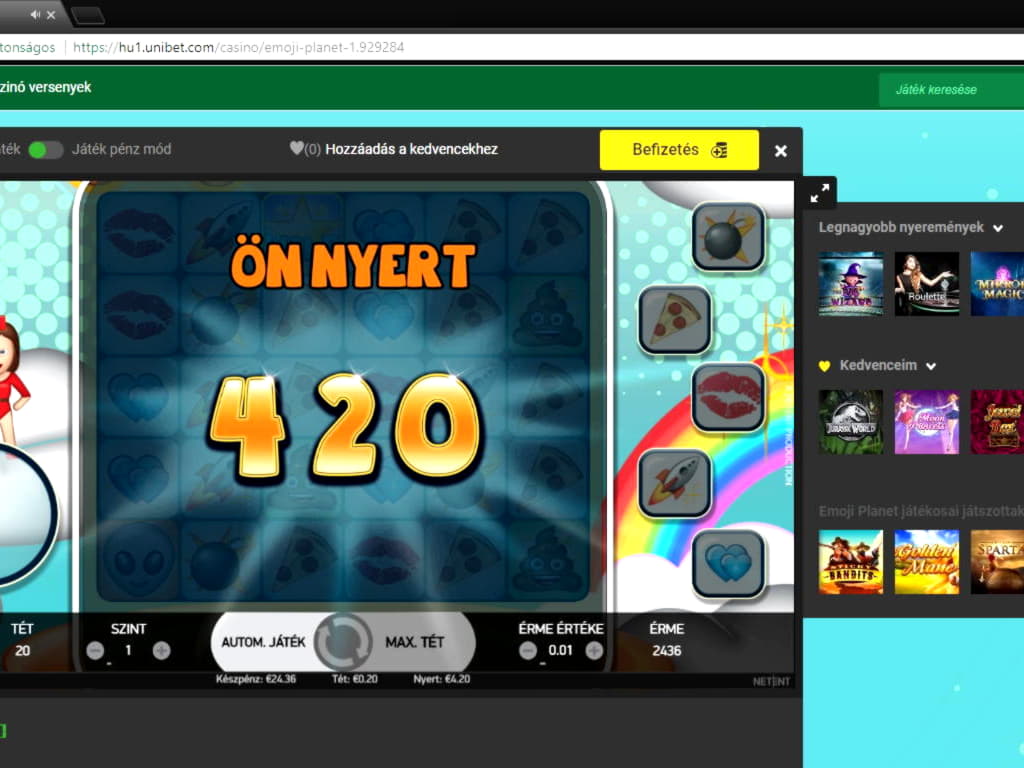Open the Roulette game thumbnail
The height and width of the screenshot is (768, 1024).
coord(927,284)
